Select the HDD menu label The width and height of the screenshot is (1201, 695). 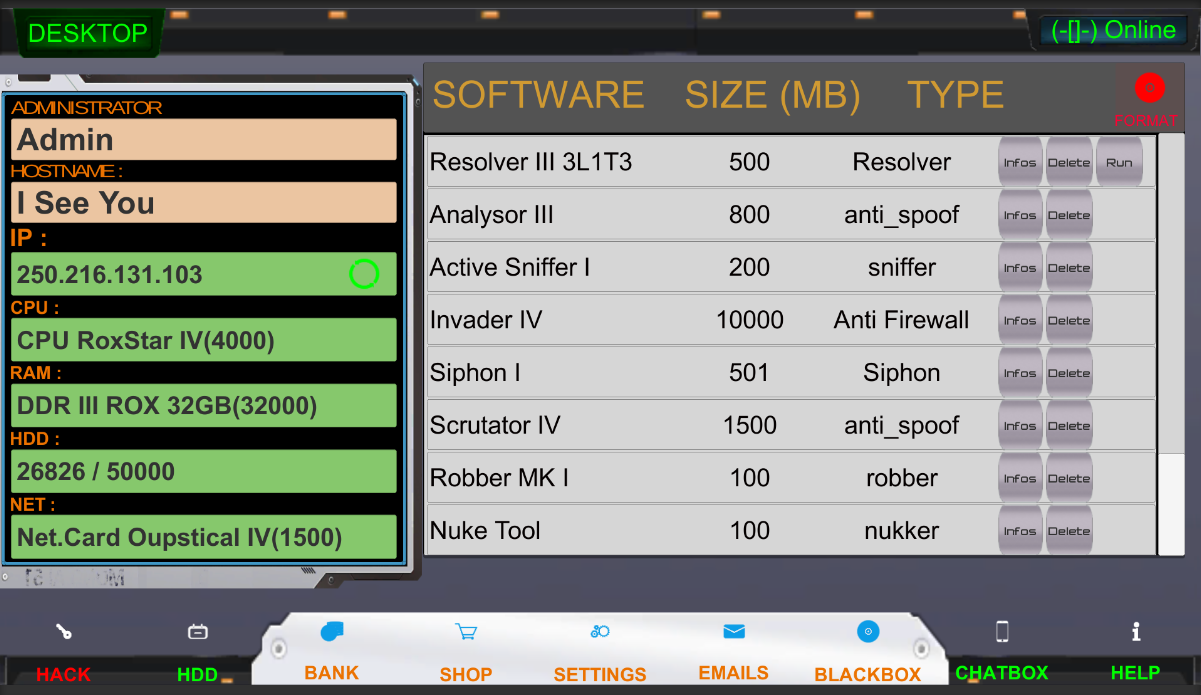click(x=198, y=674)
